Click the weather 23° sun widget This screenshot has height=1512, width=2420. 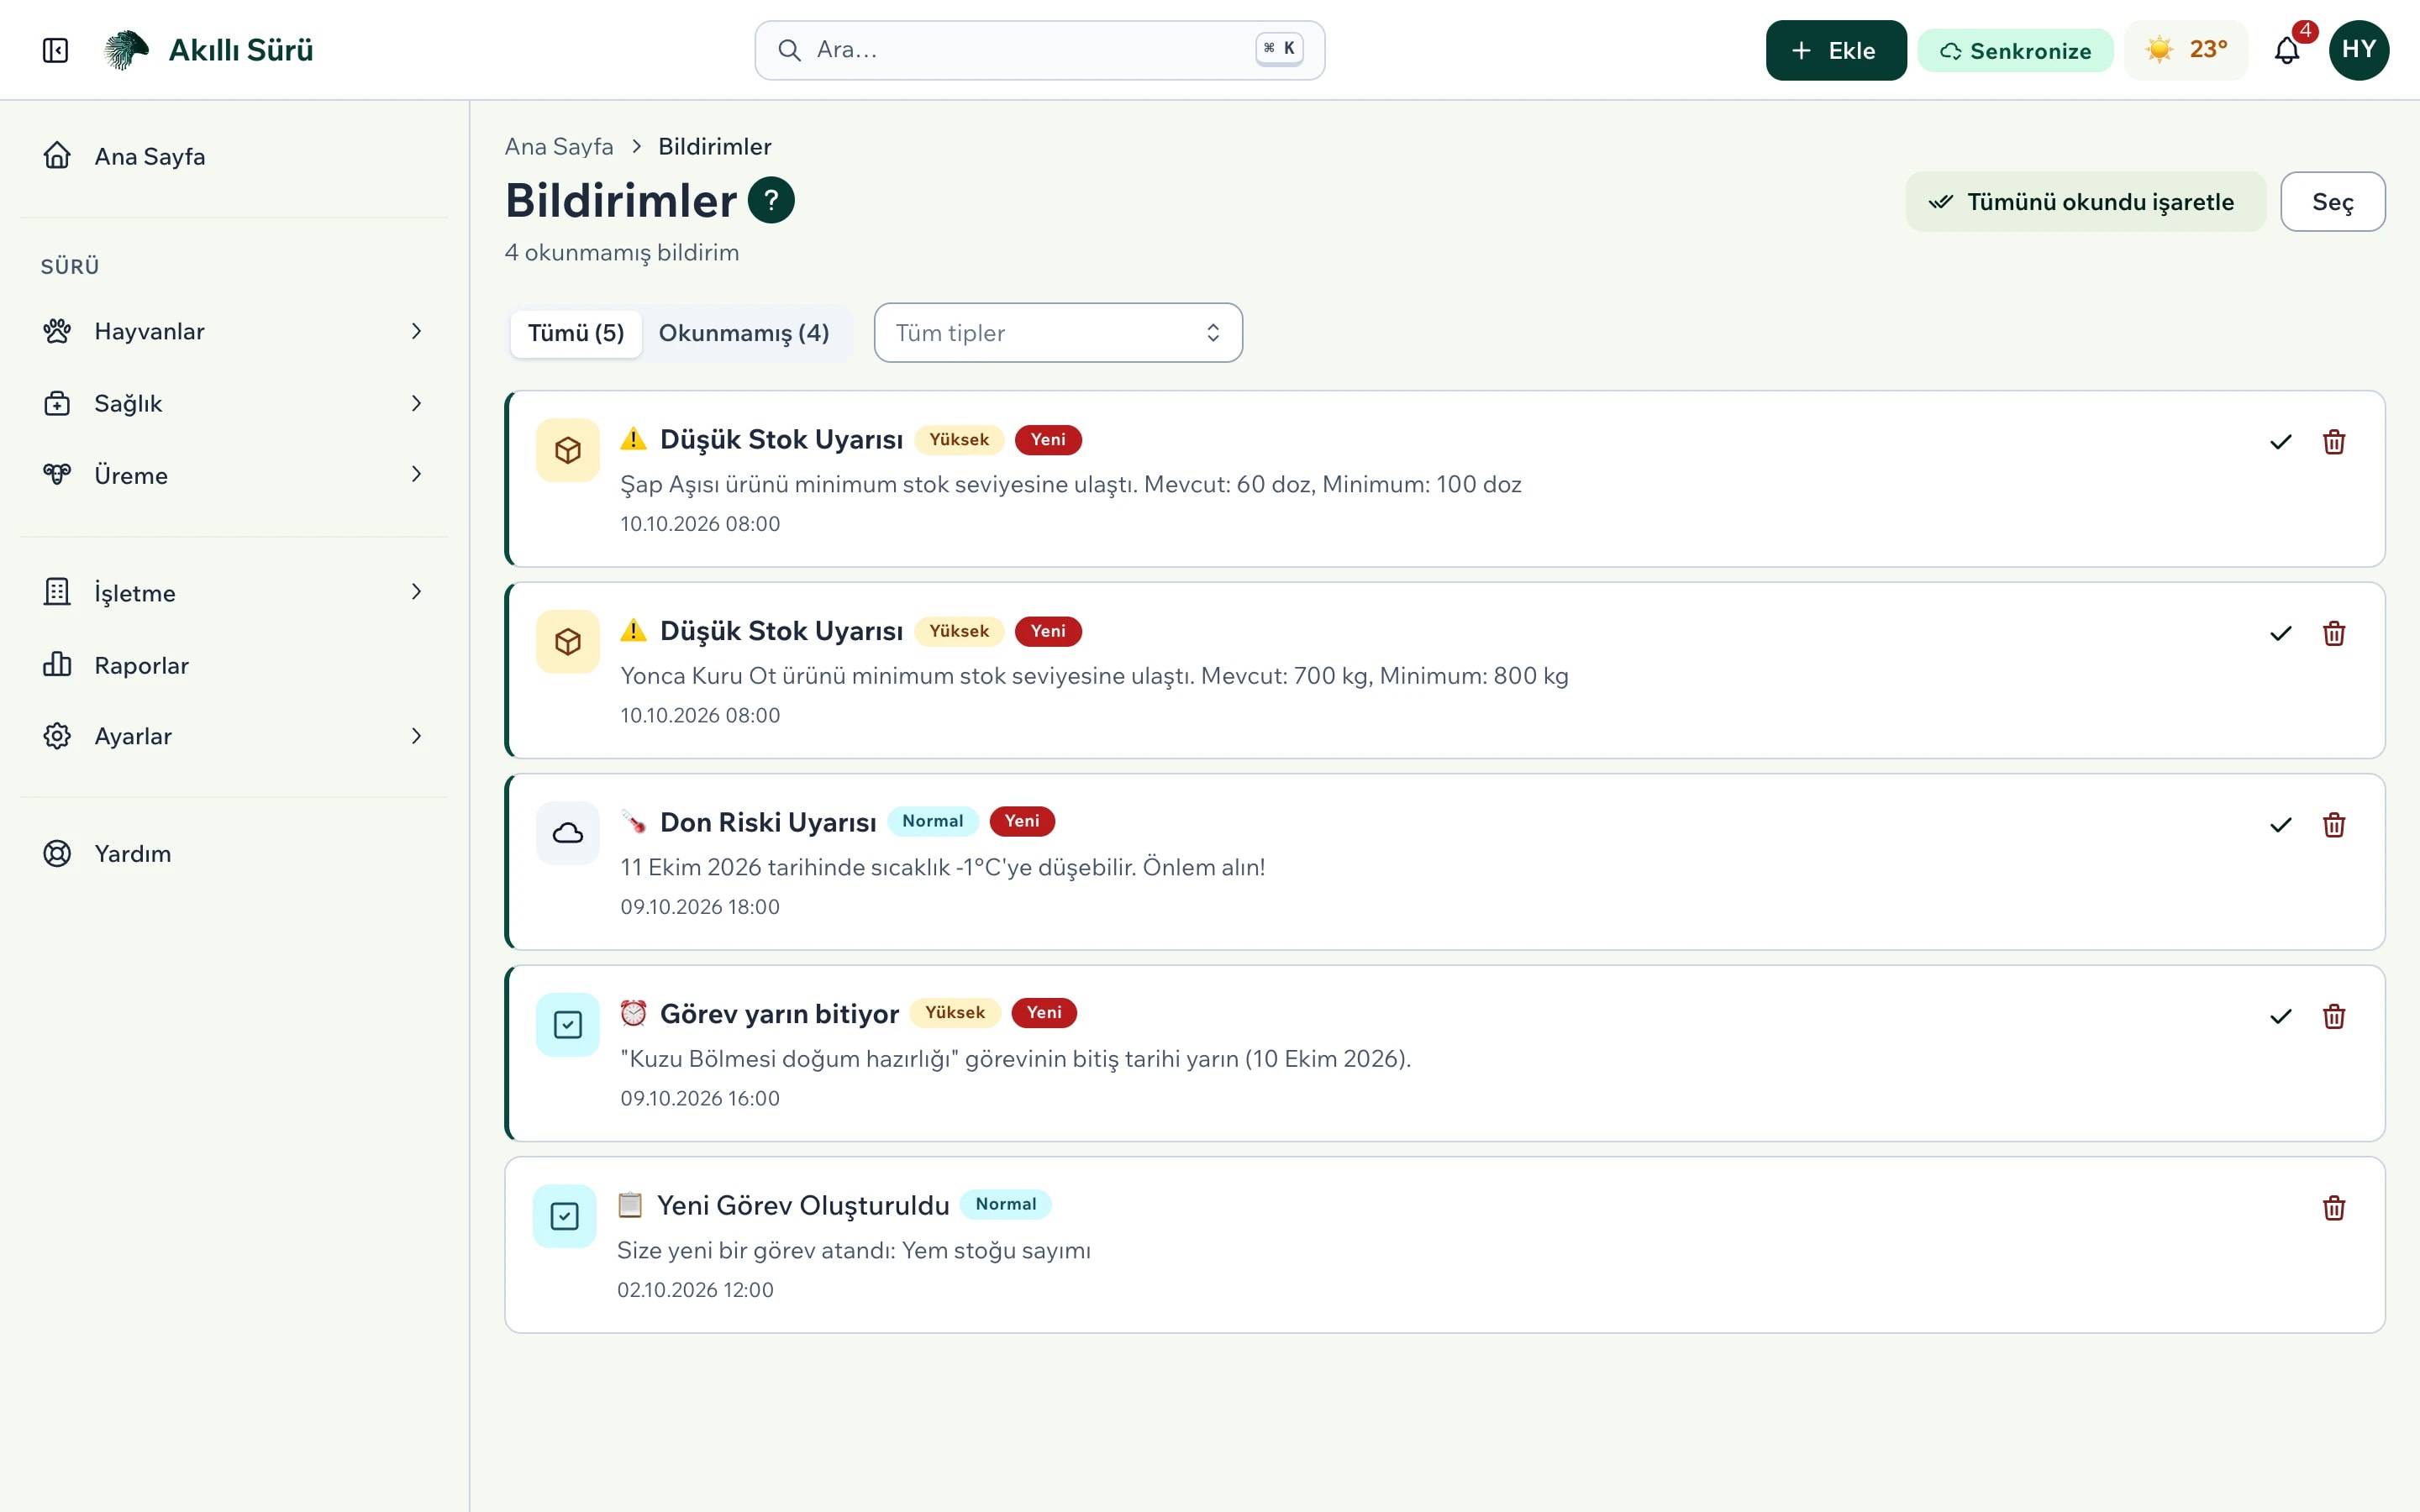point(2186,50)
